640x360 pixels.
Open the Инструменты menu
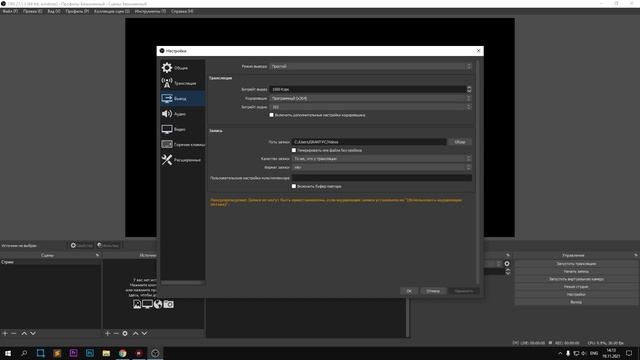(x=150, y=11)
